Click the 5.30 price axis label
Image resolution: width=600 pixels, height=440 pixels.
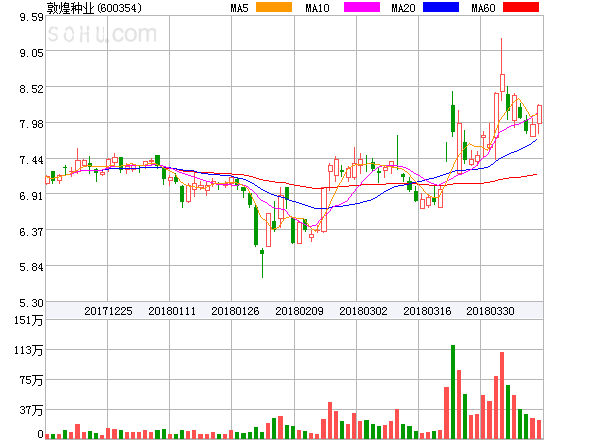click(31, 303)
